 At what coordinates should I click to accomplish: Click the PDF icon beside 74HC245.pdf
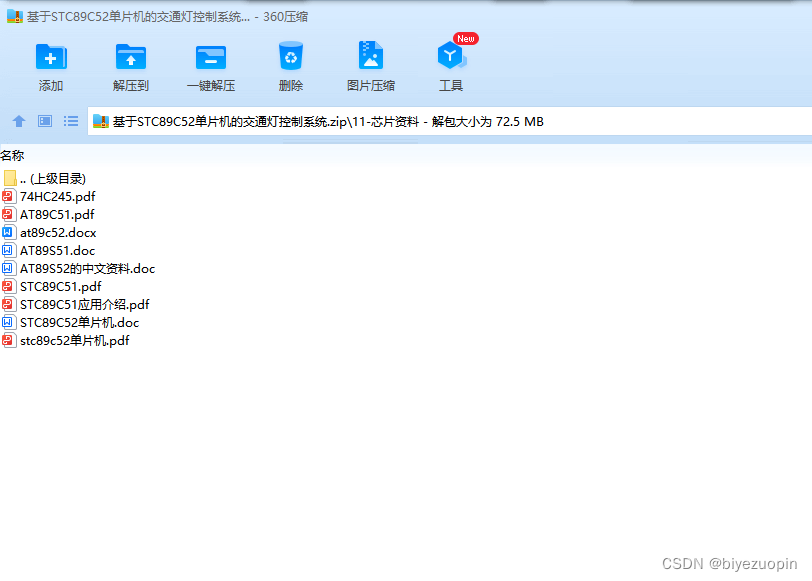pyautogui.click(x=8, y=196)
